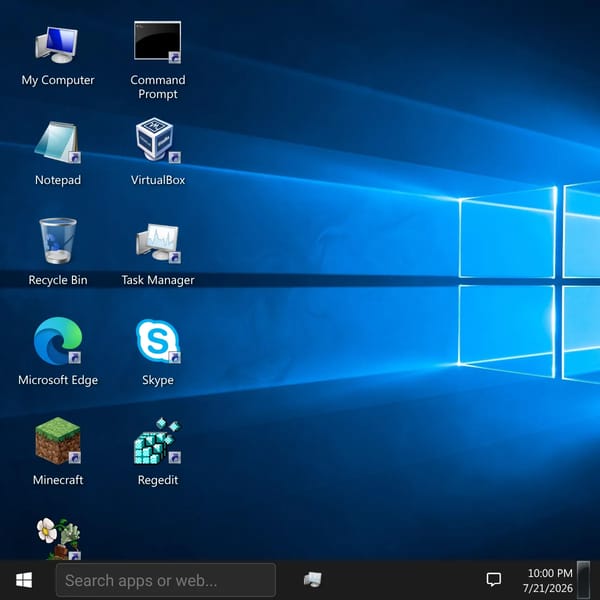Click the Recycle Bin label text
The width and height of the screenshot is (600, 600).
tap(58, 280)
